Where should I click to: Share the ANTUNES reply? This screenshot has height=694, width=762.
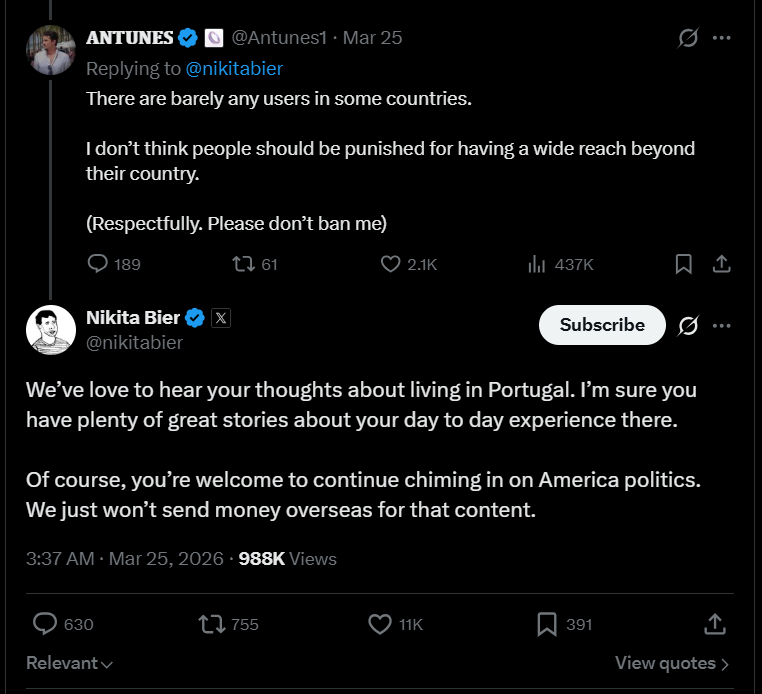tap(721, 264)
